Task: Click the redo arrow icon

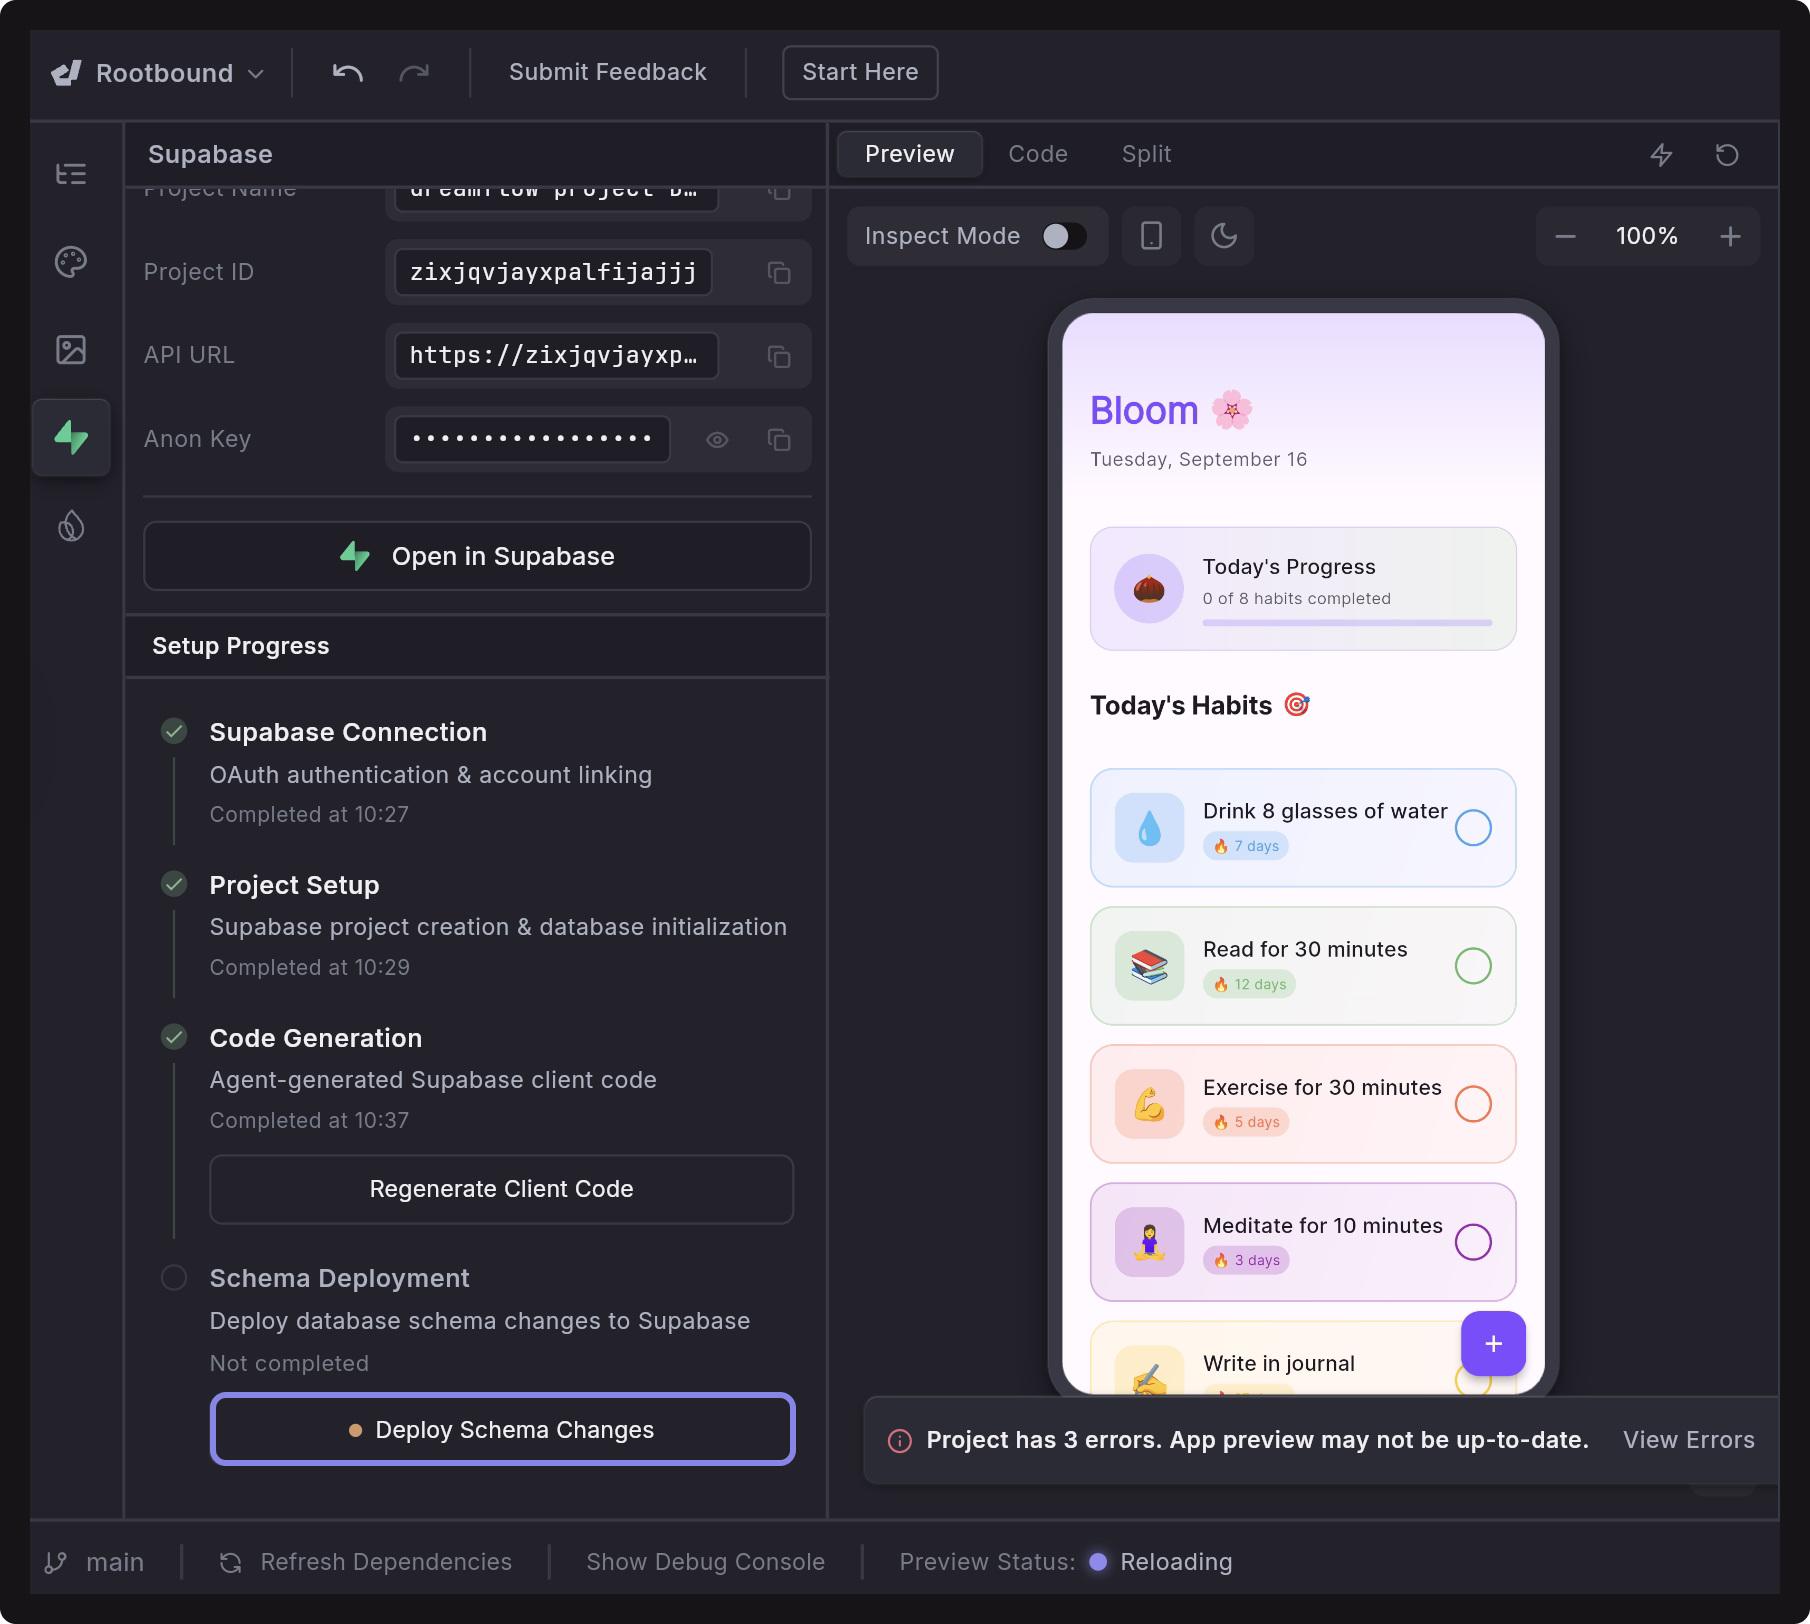Action: [414, 72]
